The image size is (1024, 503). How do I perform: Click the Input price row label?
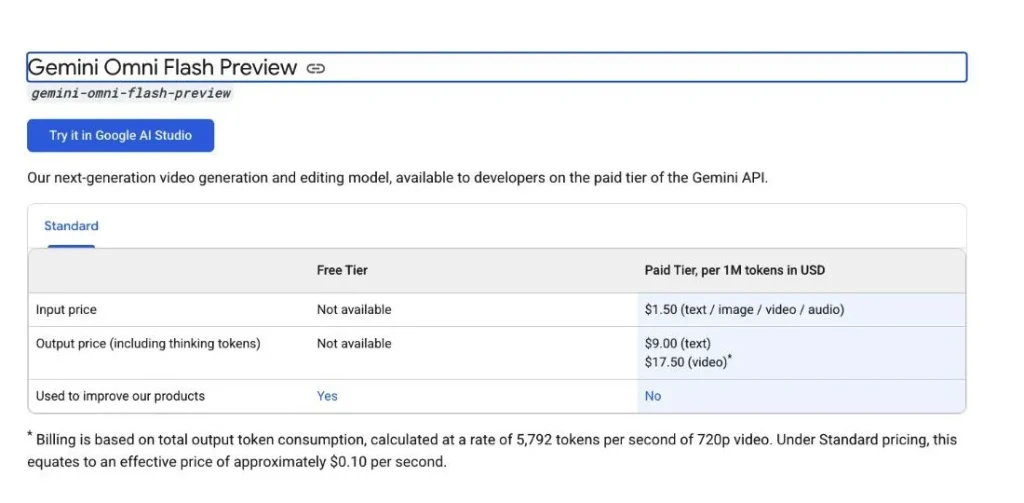[x=66, y=310]
